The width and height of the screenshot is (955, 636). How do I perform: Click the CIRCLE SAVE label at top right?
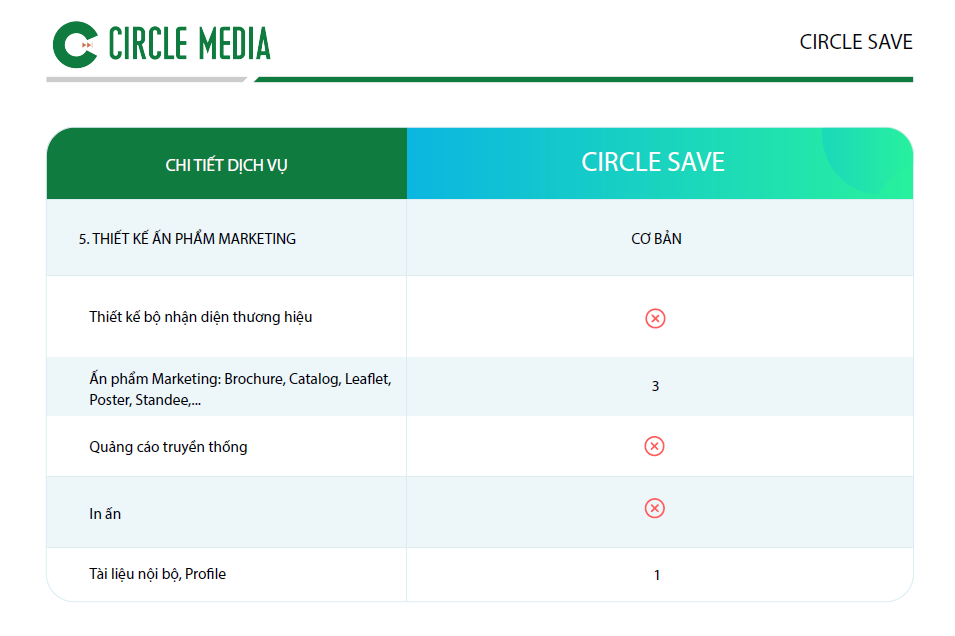pos(856,42)
